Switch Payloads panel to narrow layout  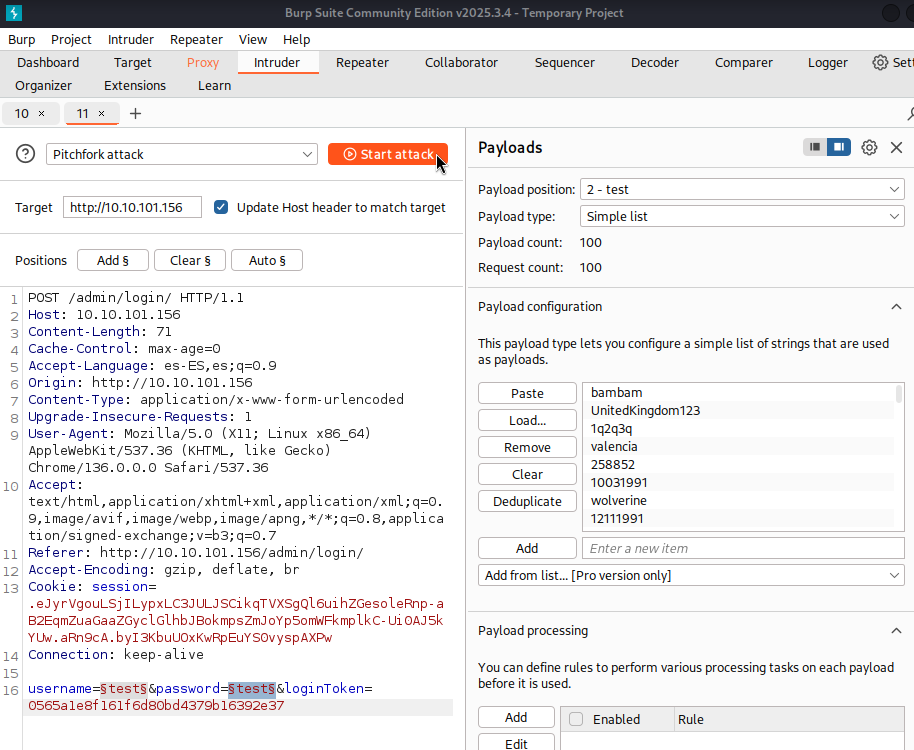(x=815, y=147)
